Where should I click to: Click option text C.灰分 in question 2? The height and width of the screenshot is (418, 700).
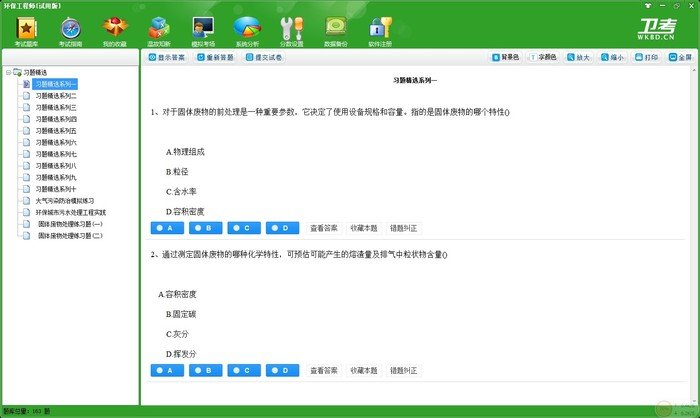click(x=177, y=334)
